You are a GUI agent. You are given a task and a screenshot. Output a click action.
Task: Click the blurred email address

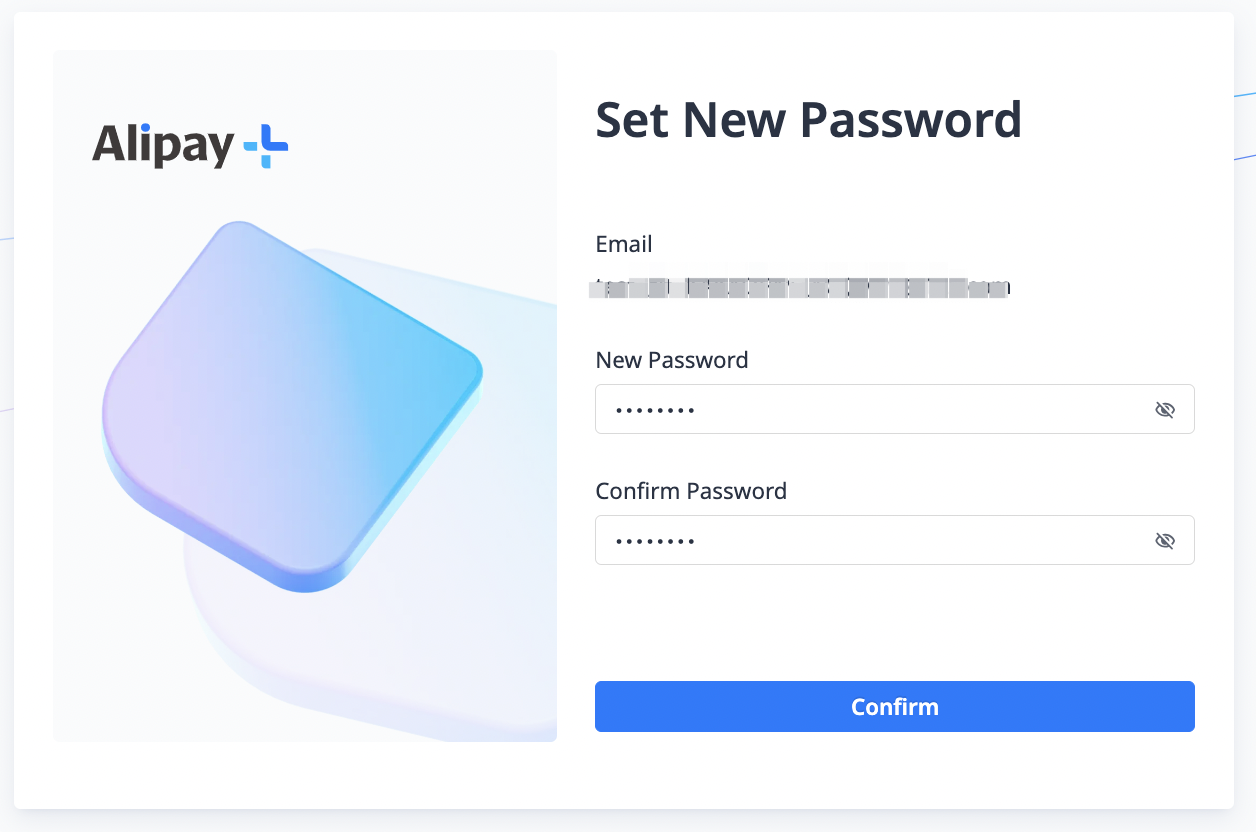[800, 288]
